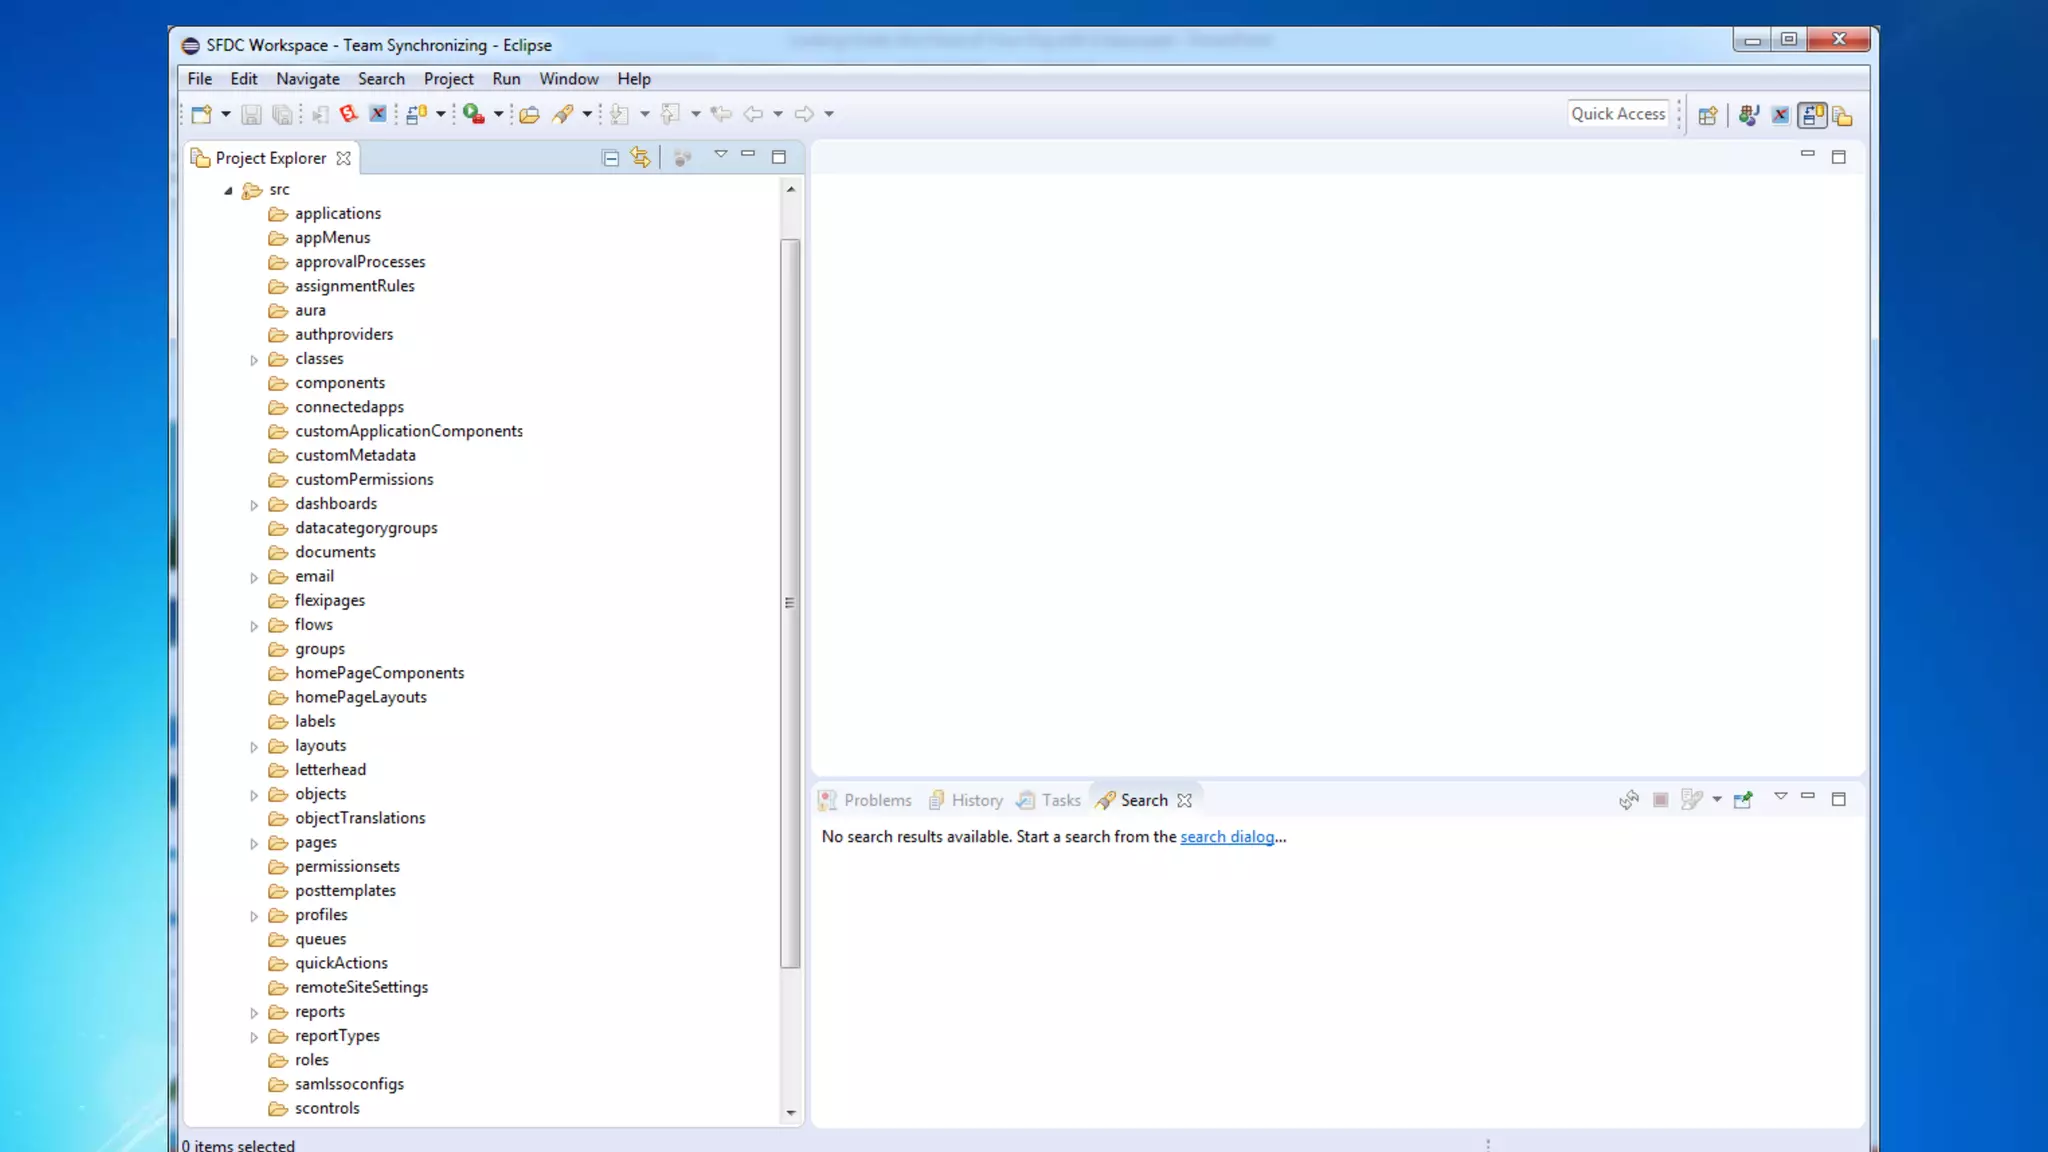This screenshot has height=1152, width=2048.
Task: Click the search dialog link
Action: click(1227, 837)
